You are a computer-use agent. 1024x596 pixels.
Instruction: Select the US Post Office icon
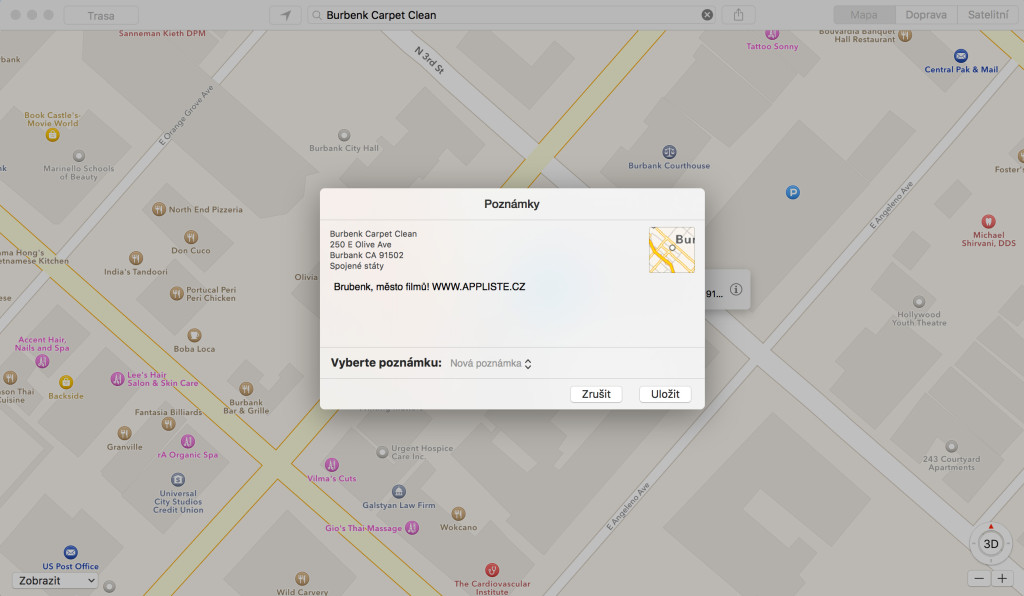tap(71, 552)
